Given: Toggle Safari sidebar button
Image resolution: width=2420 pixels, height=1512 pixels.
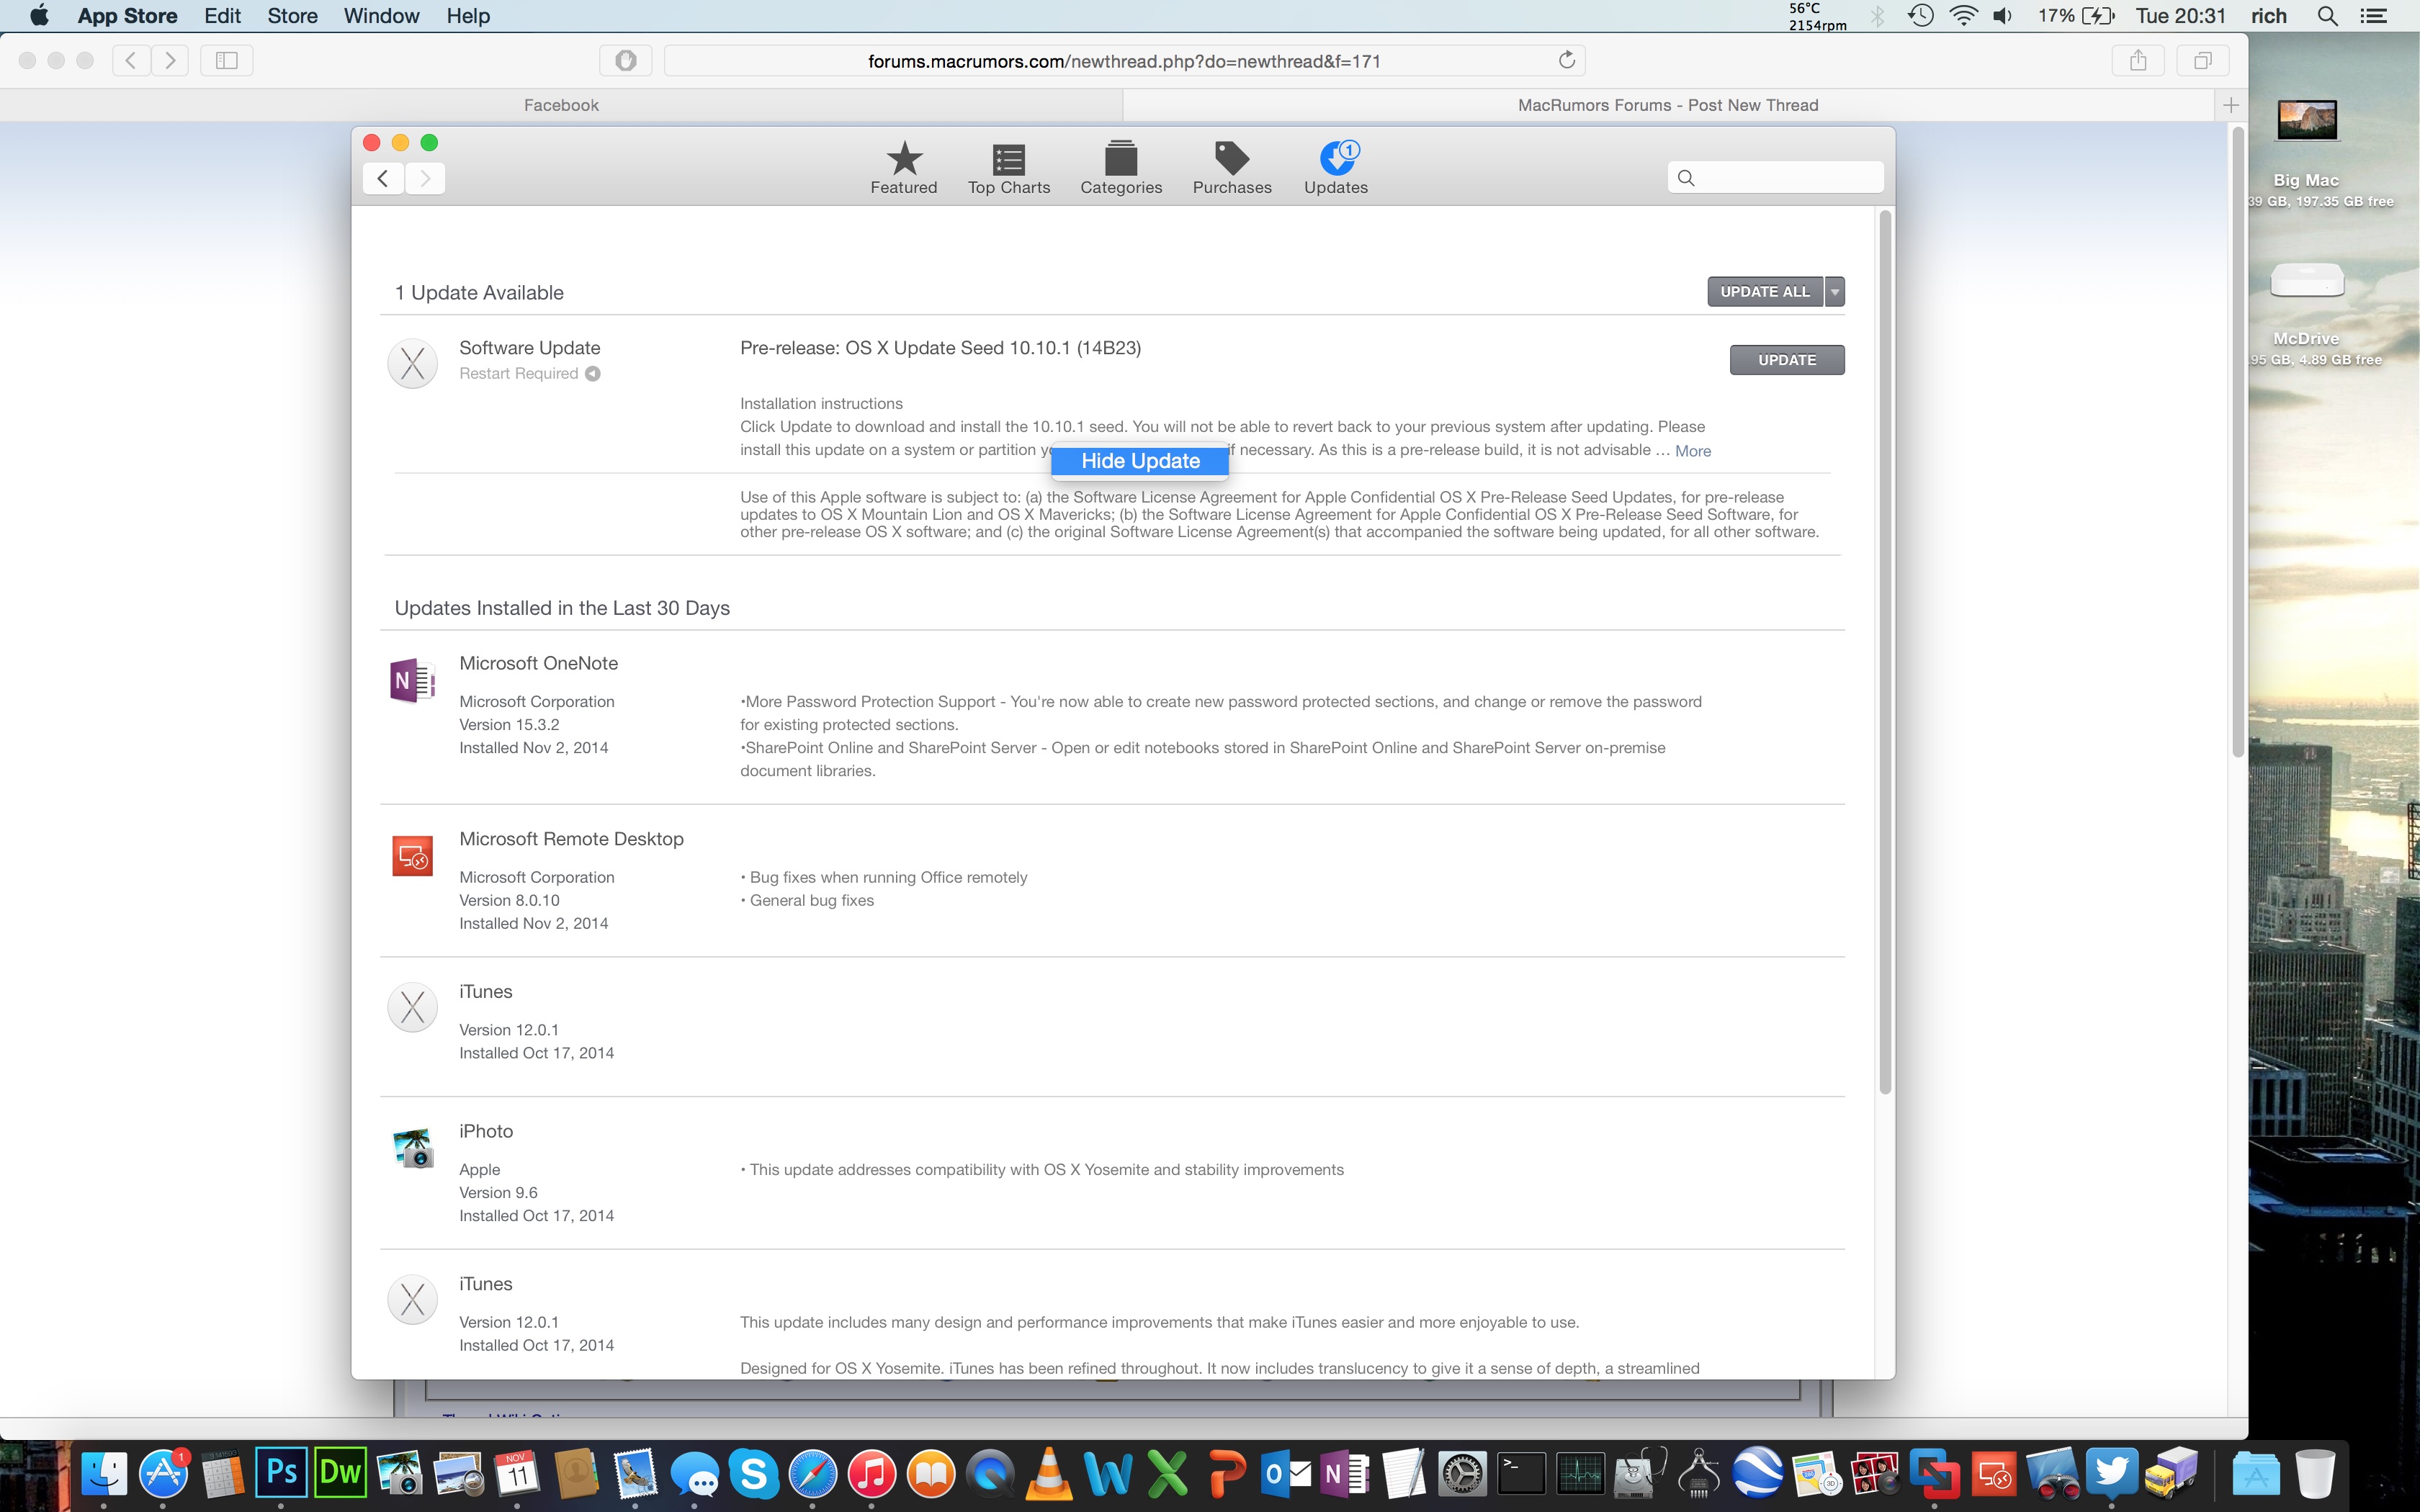Looking at the screenshot, I should [227, 61].
